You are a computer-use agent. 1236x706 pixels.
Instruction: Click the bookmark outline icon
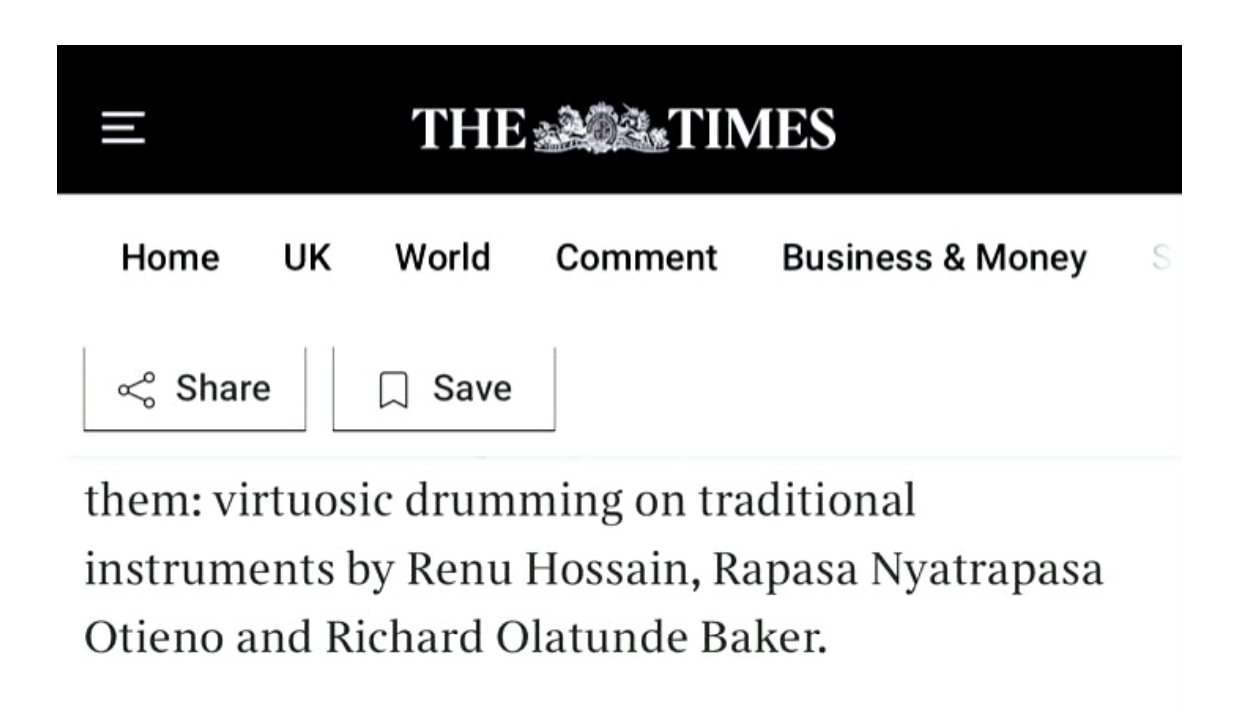[395, 390]
